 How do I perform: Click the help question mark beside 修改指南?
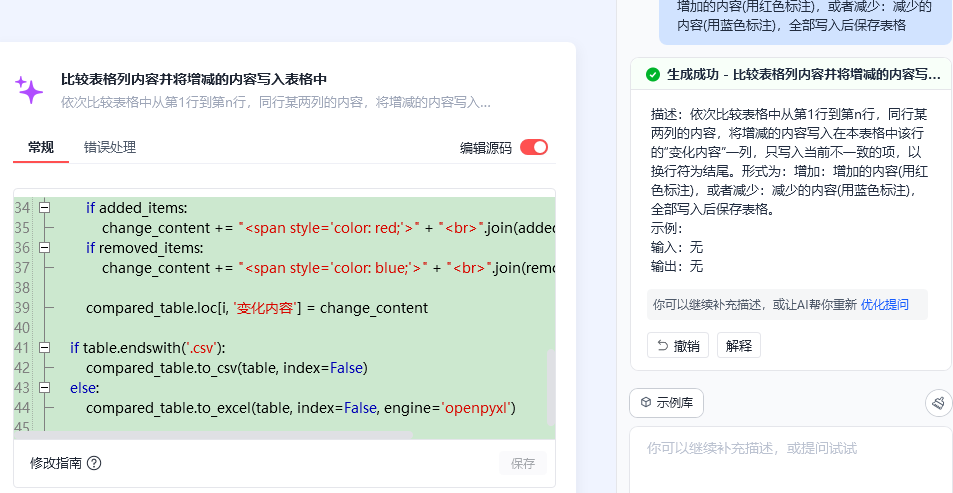[x=94, y=464]
